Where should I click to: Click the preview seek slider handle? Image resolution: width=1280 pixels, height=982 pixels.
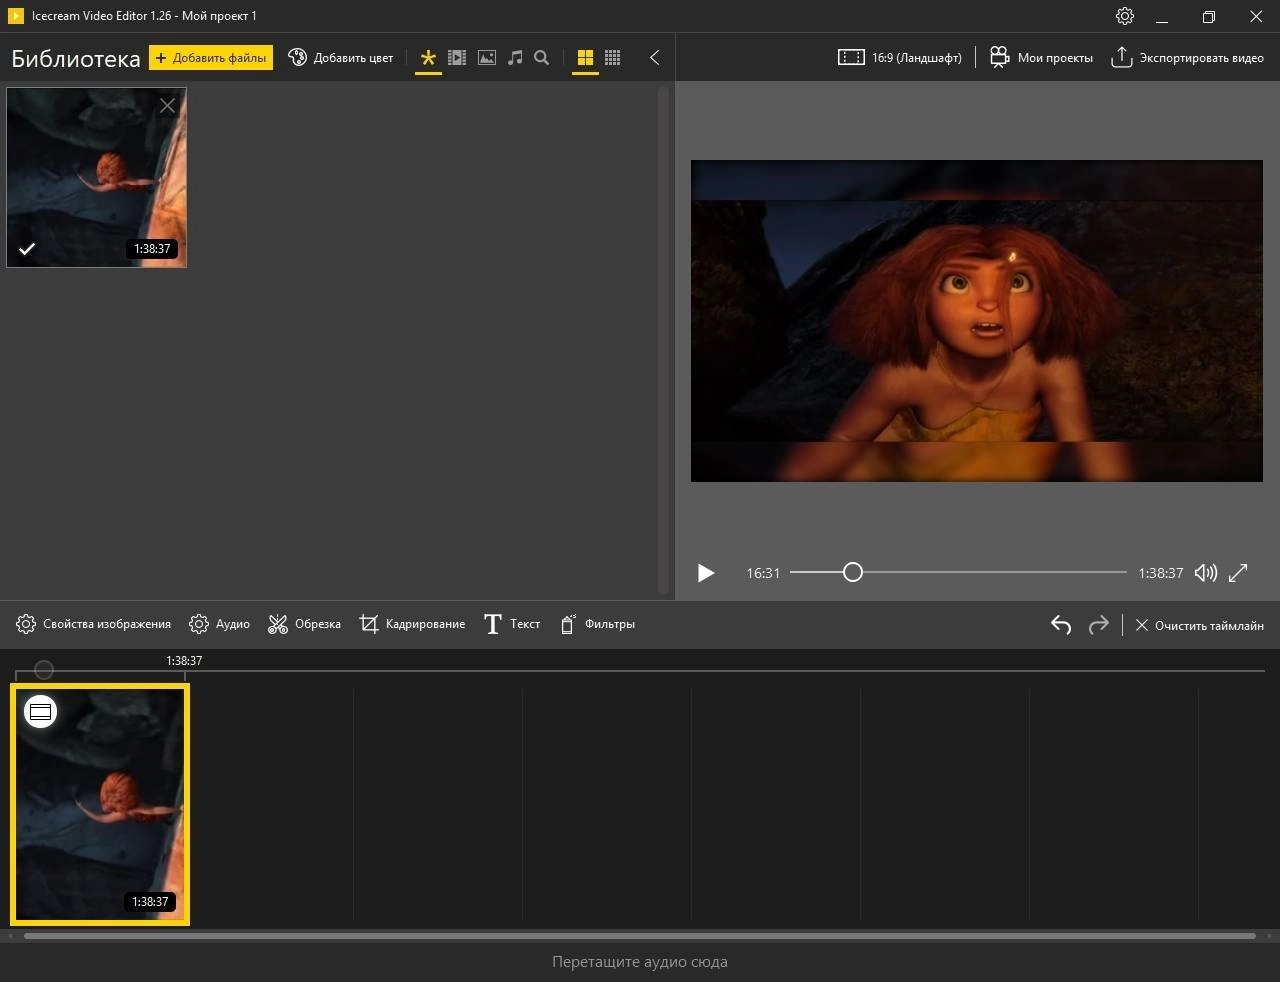point(852,572)
